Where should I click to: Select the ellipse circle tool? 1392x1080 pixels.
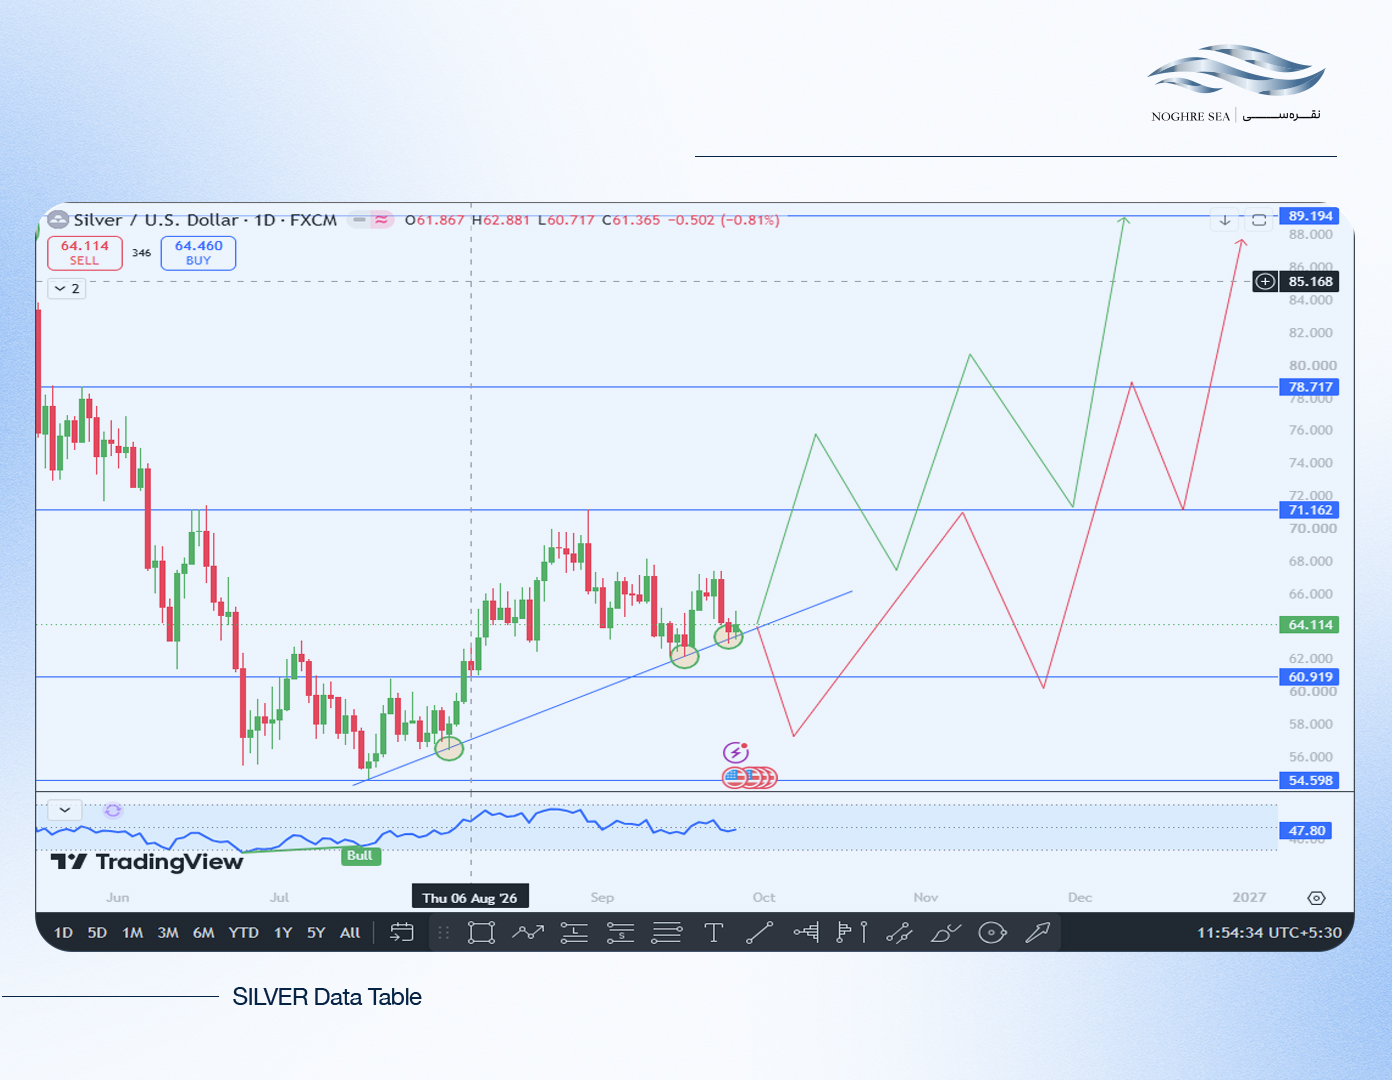pyautogui.click(x=992, y=933)
